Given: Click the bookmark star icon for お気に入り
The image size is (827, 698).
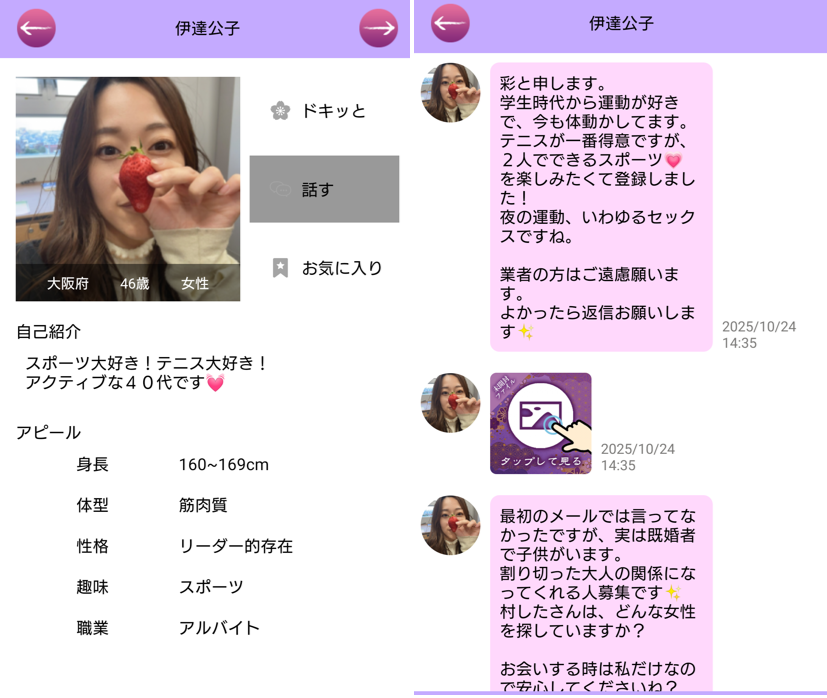Looking at the screenshot, I should pos(280,268).
